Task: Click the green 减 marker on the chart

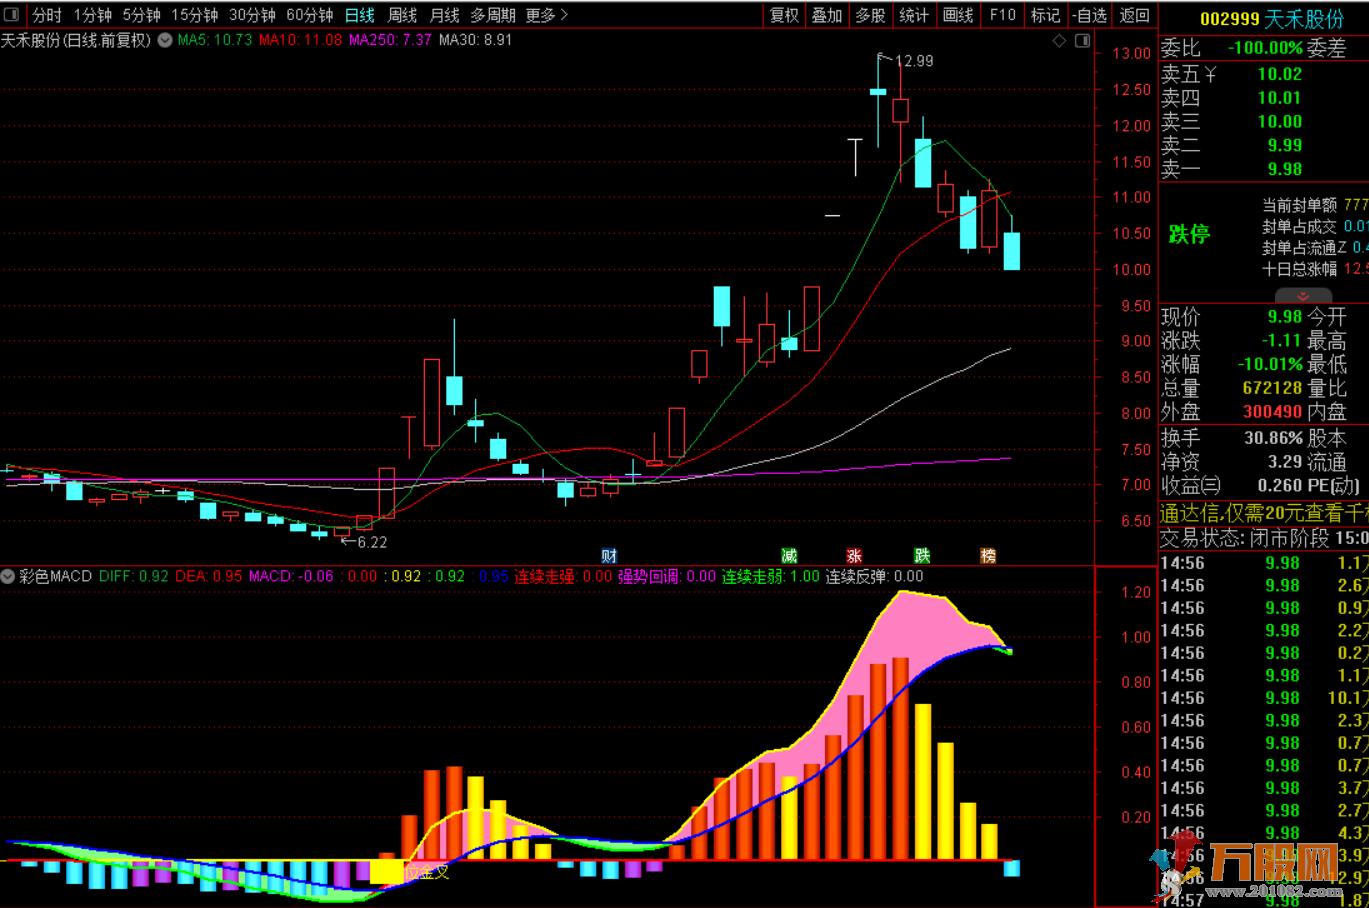Action: pos(789,556)
